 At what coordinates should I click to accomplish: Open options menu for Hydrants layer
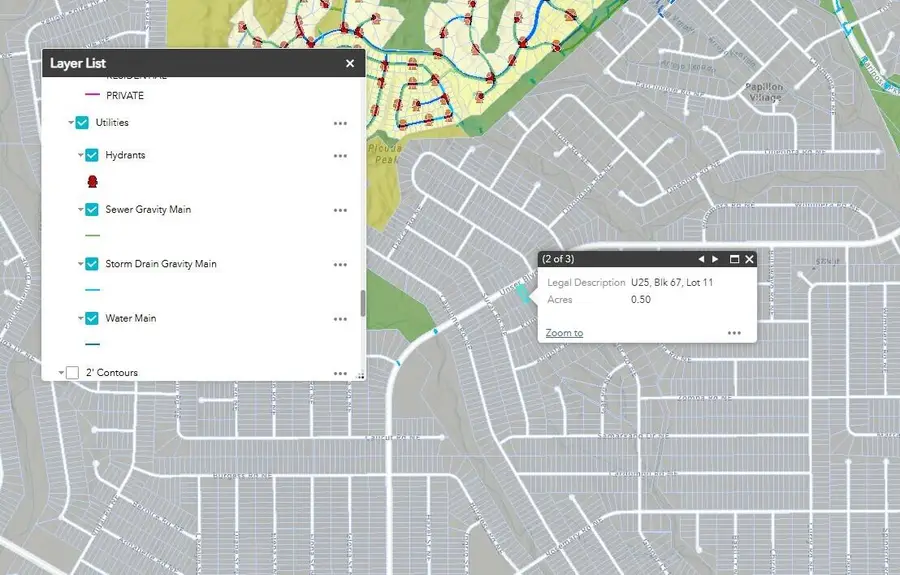tap(340, 156)
